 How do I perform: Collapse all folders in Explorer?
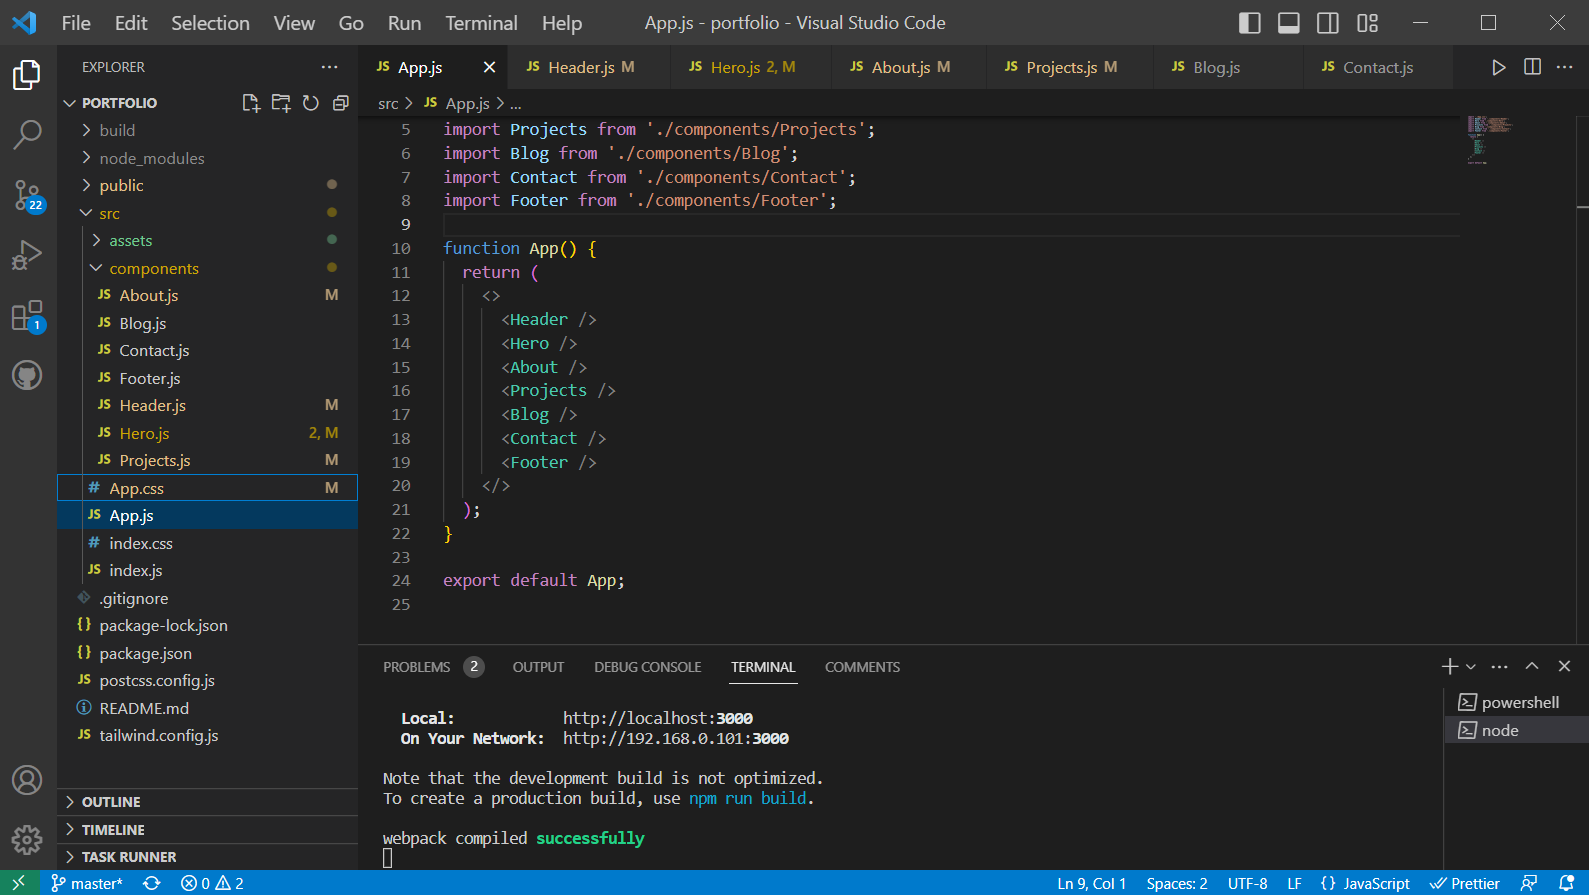pyautogui.click(x=341, y=103)
